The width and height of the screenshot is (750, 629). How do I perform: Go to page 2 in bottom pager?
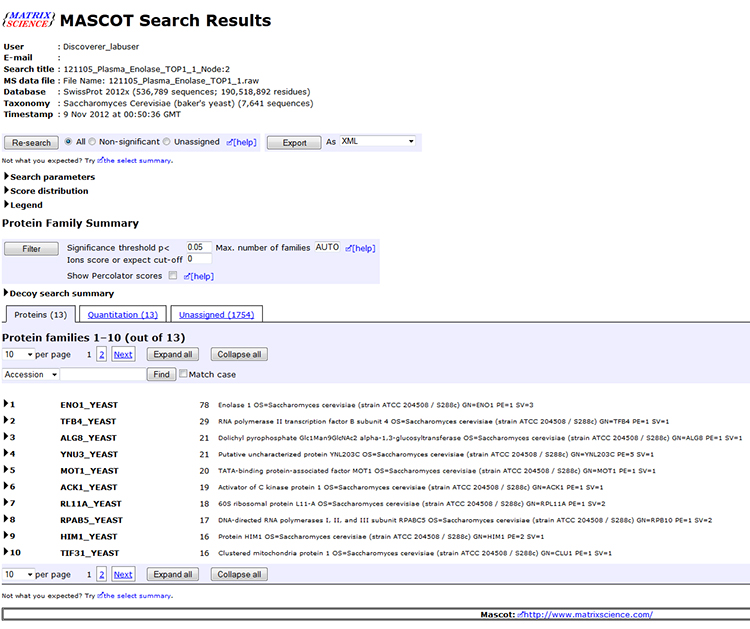(101, 574)
